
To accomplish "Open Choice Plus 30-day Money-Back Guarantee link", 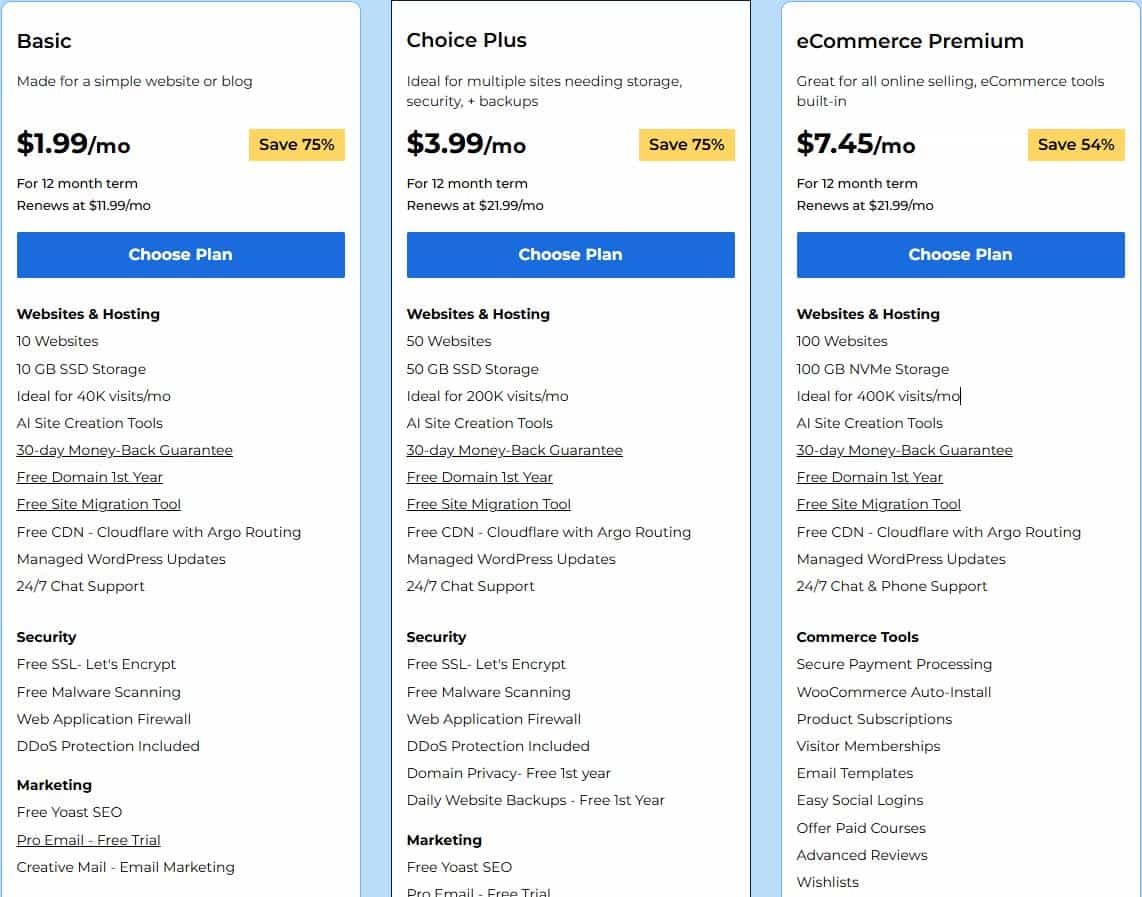I will pos(514,450).
